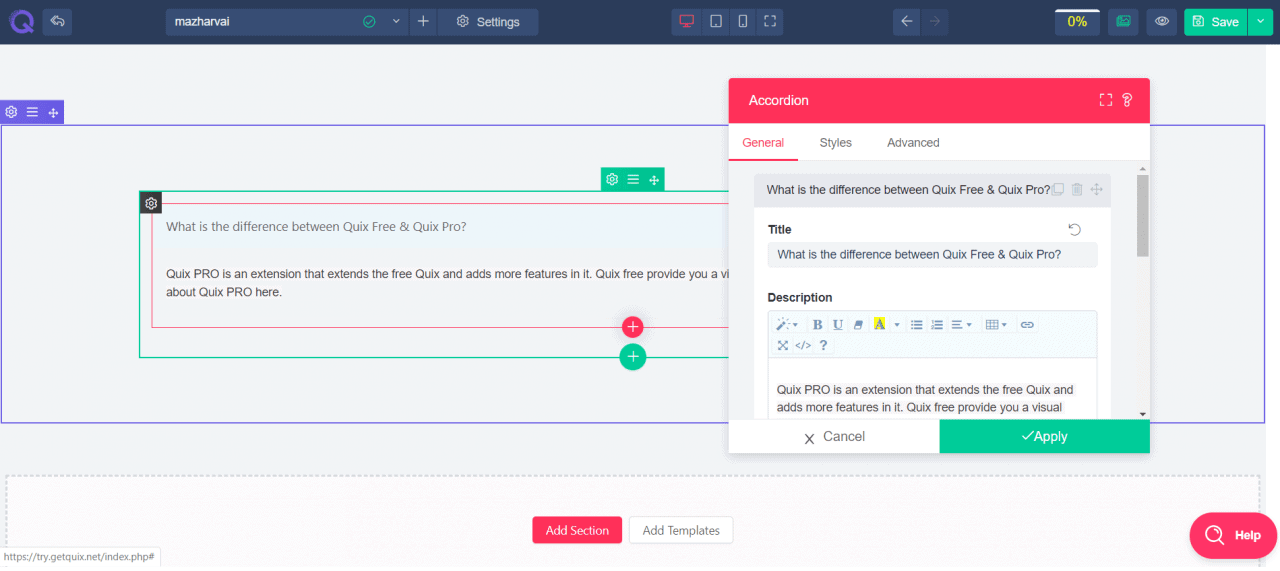
Task: Click the undo left arrow in top bar
Action: click(x=906, y=21)
